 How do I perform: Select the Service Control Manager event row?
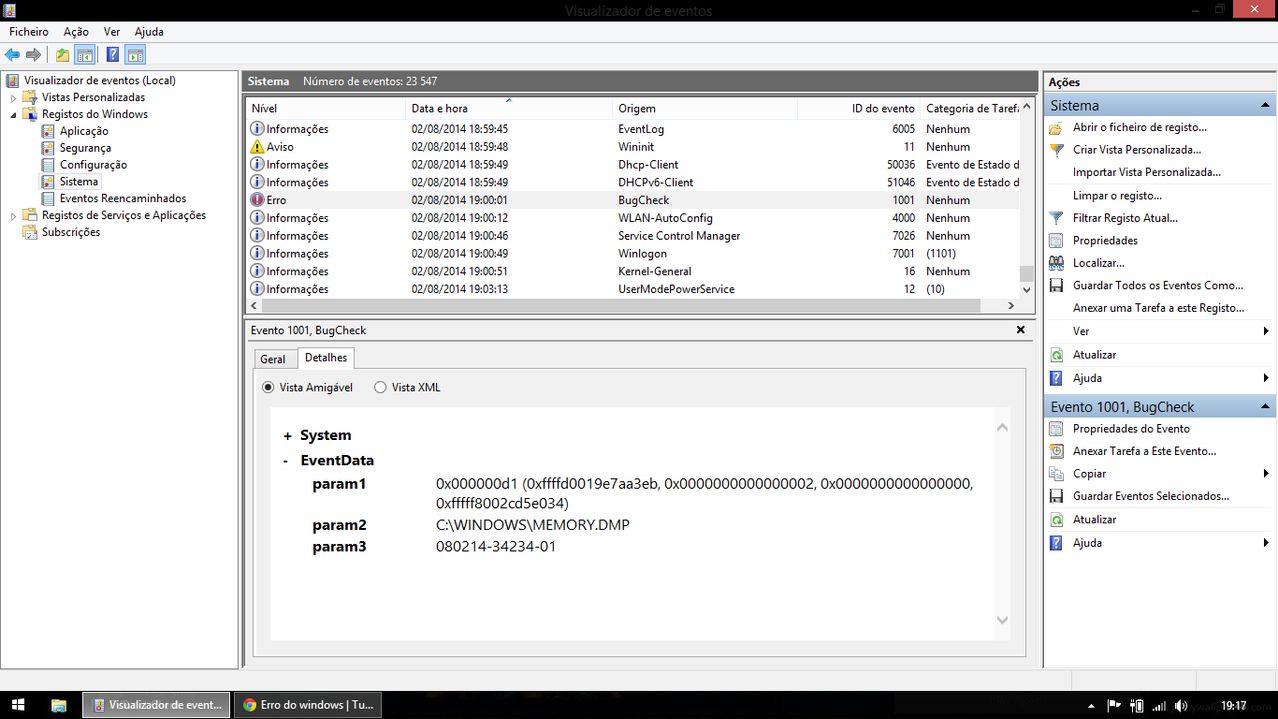pos(632,236)
